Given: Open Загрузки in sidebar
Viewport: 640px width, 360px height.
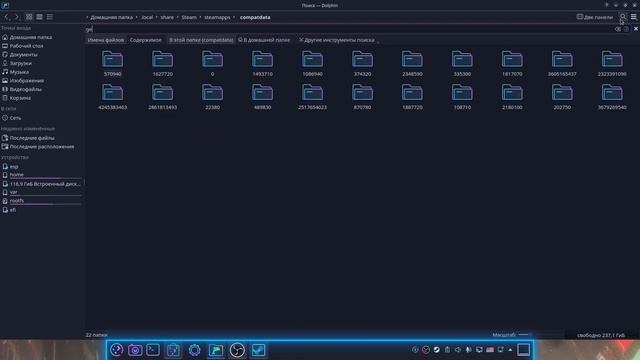Looking at the screenshot, I should pos(41,63).
